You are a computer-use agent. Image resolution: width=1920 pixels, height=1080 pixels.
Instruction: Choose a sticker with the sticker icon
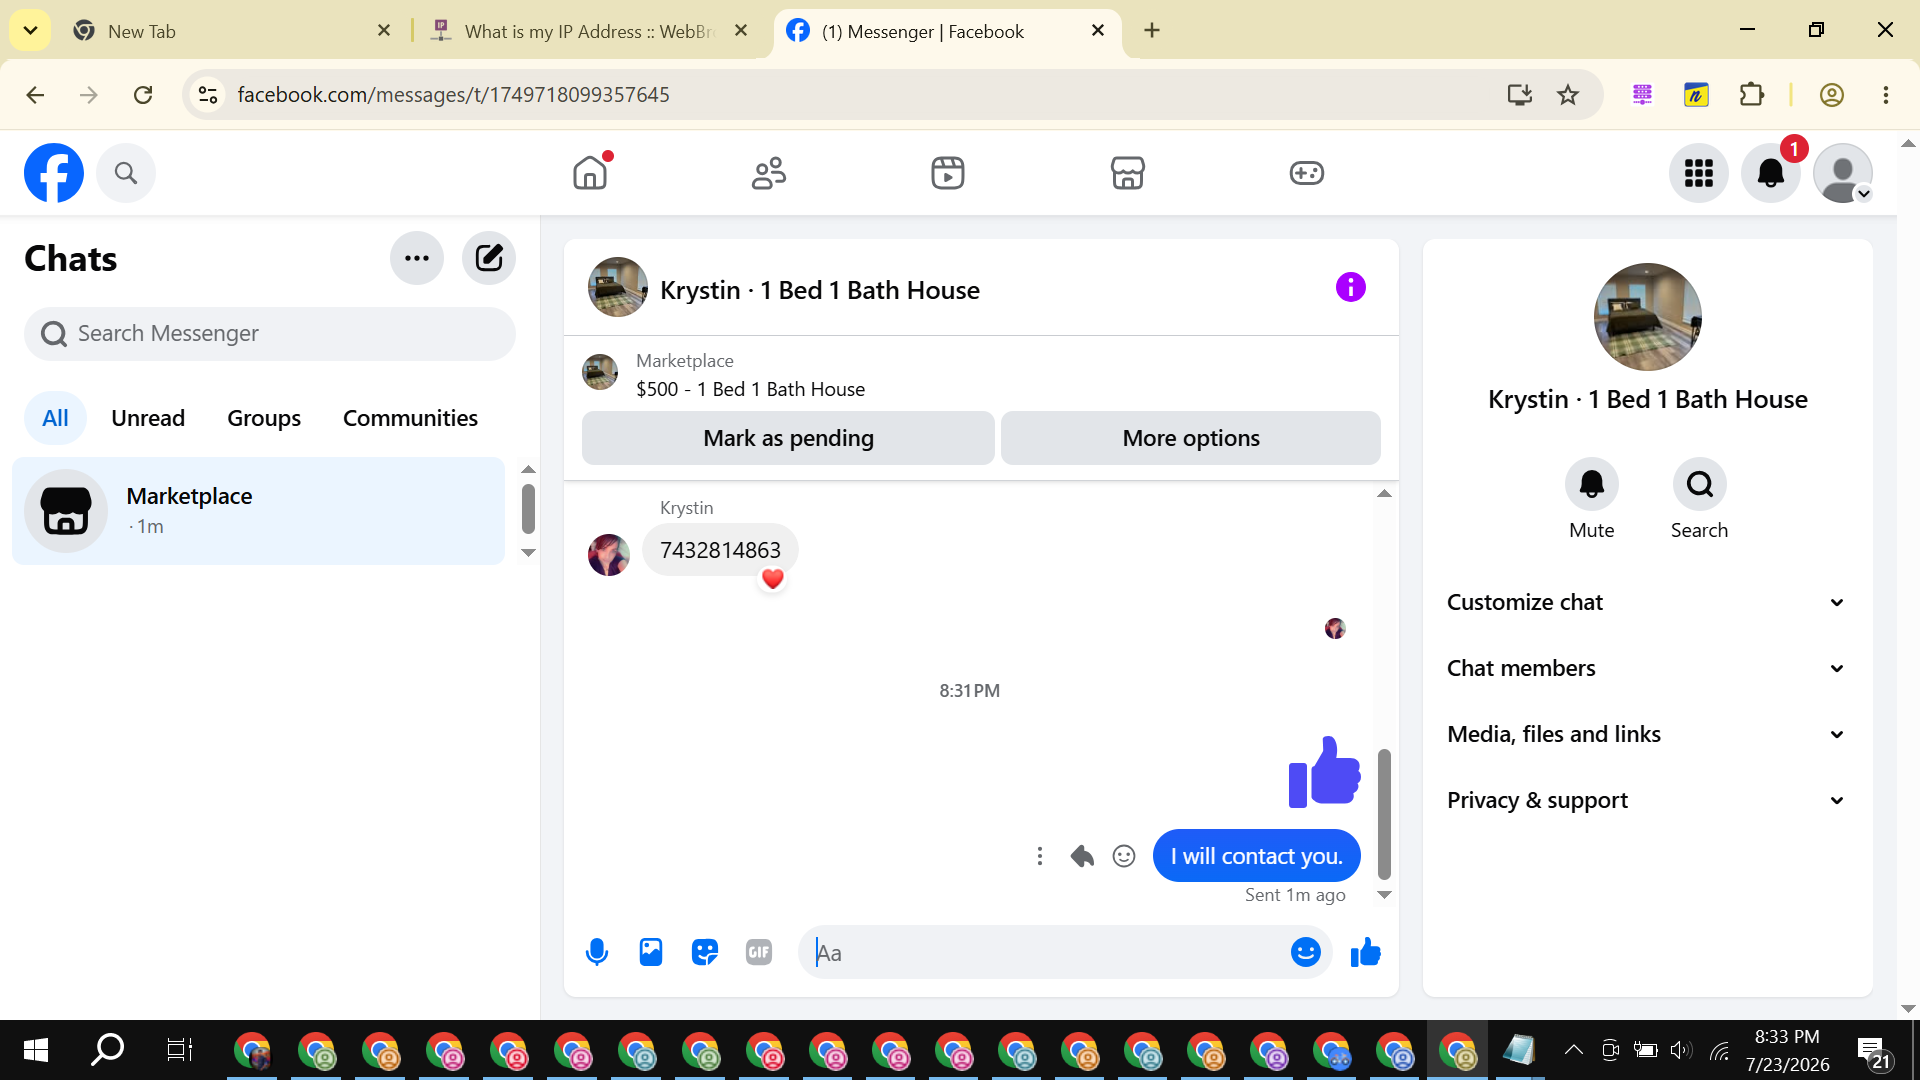[x=705, y=952]
